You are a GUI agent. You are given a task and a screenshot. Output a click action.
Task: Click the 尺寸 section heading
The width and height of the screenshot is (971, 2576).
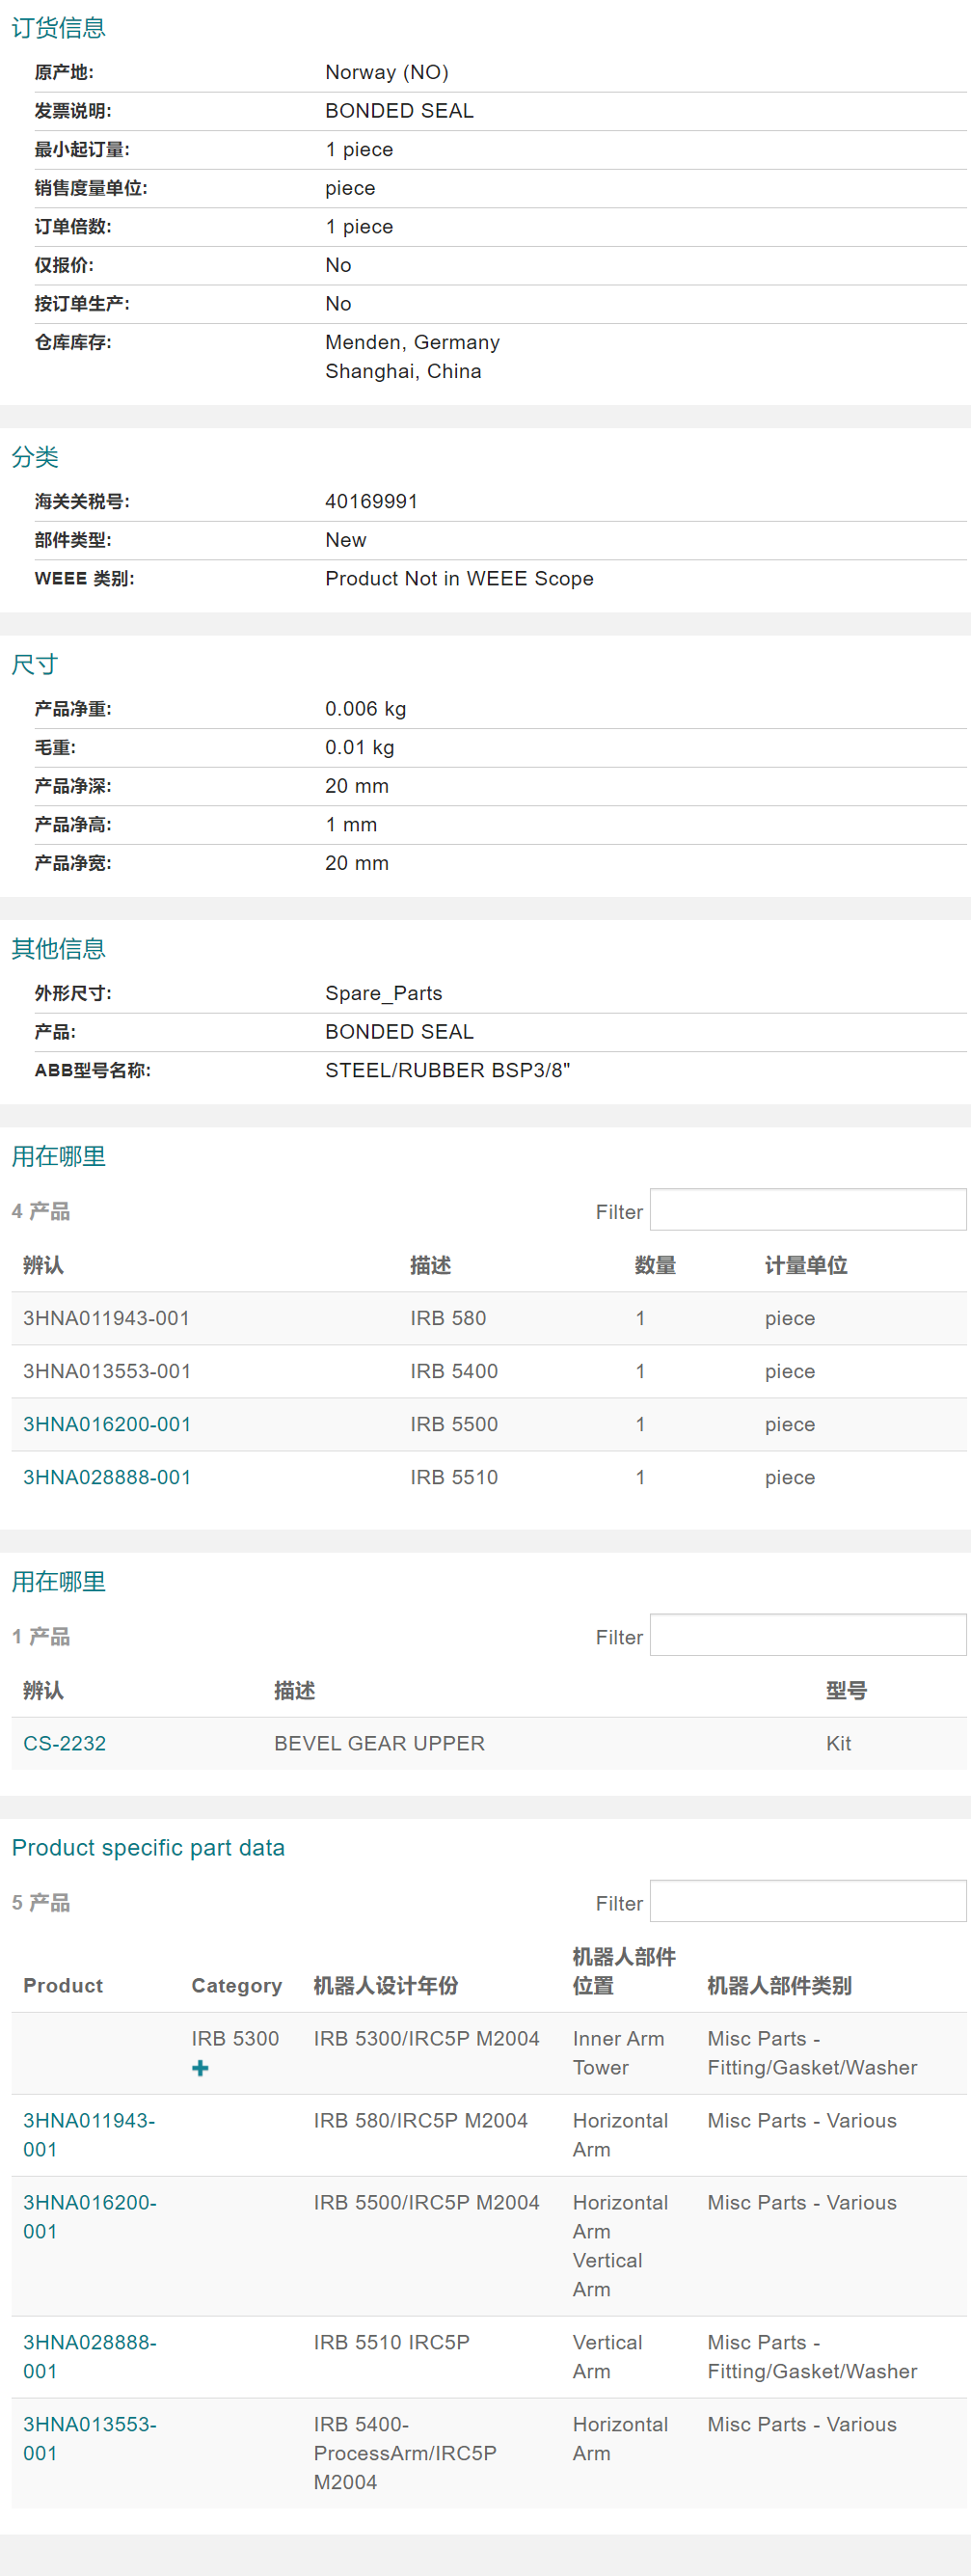[x=35, y=664]
